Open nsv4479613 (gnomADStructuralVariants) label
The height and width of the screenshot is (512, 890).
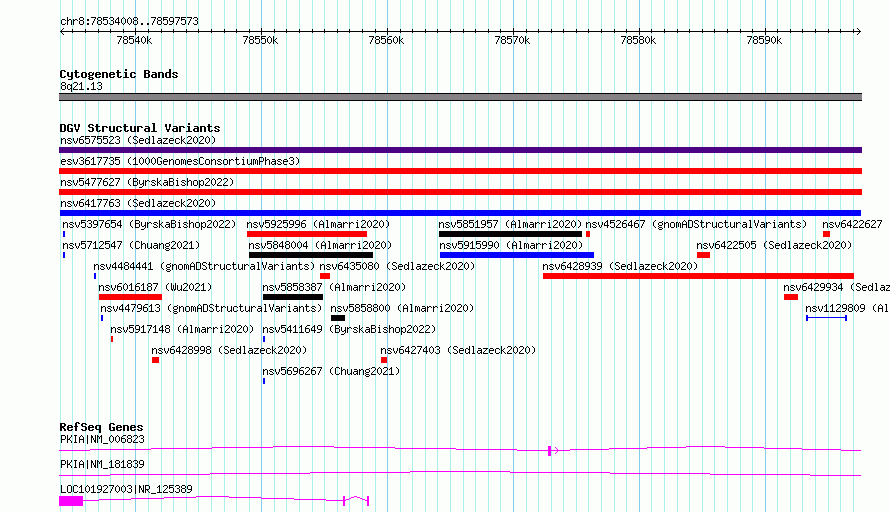pyautogui.click(x=211, y=308)
